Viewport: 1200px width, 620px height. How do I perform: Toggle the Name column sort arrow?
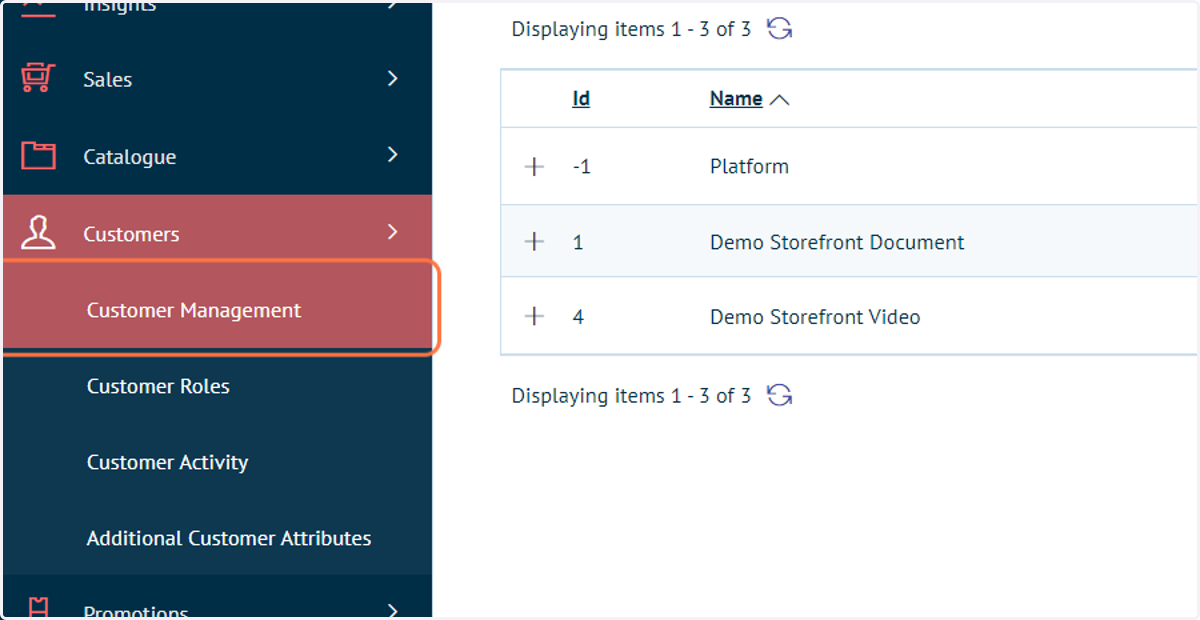(780, 99)
